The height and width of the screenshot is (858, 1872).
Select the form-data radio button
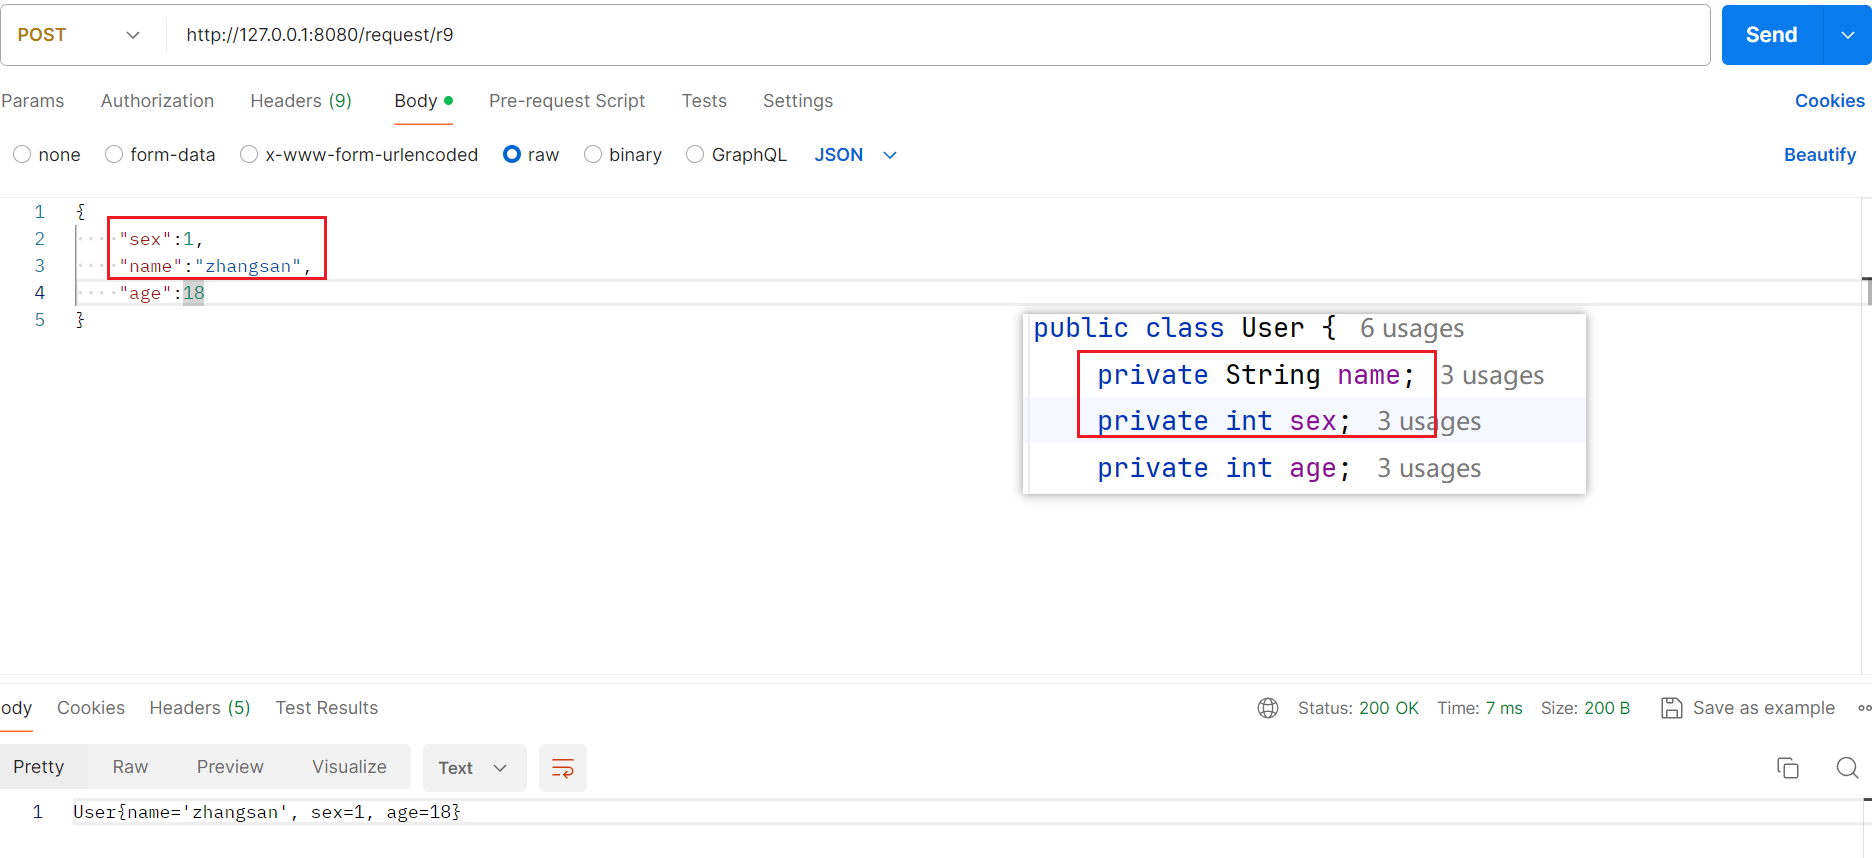pyautogui.click(x=114, y=154)
